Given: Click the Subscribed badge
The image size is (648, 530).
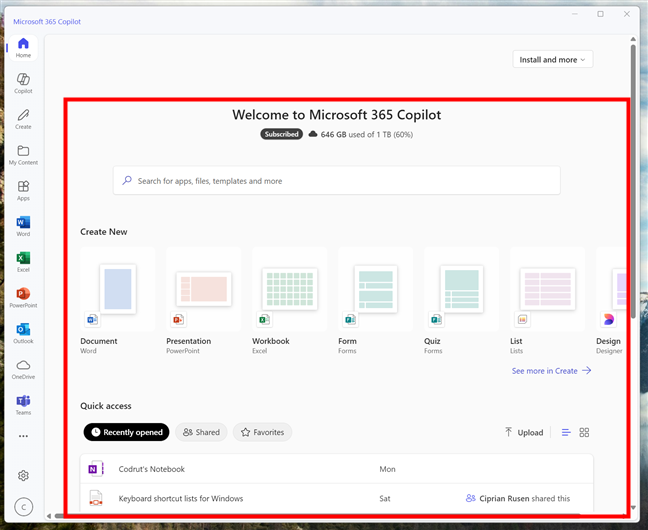Looking at the screenshot, I should tap(281, 134).
